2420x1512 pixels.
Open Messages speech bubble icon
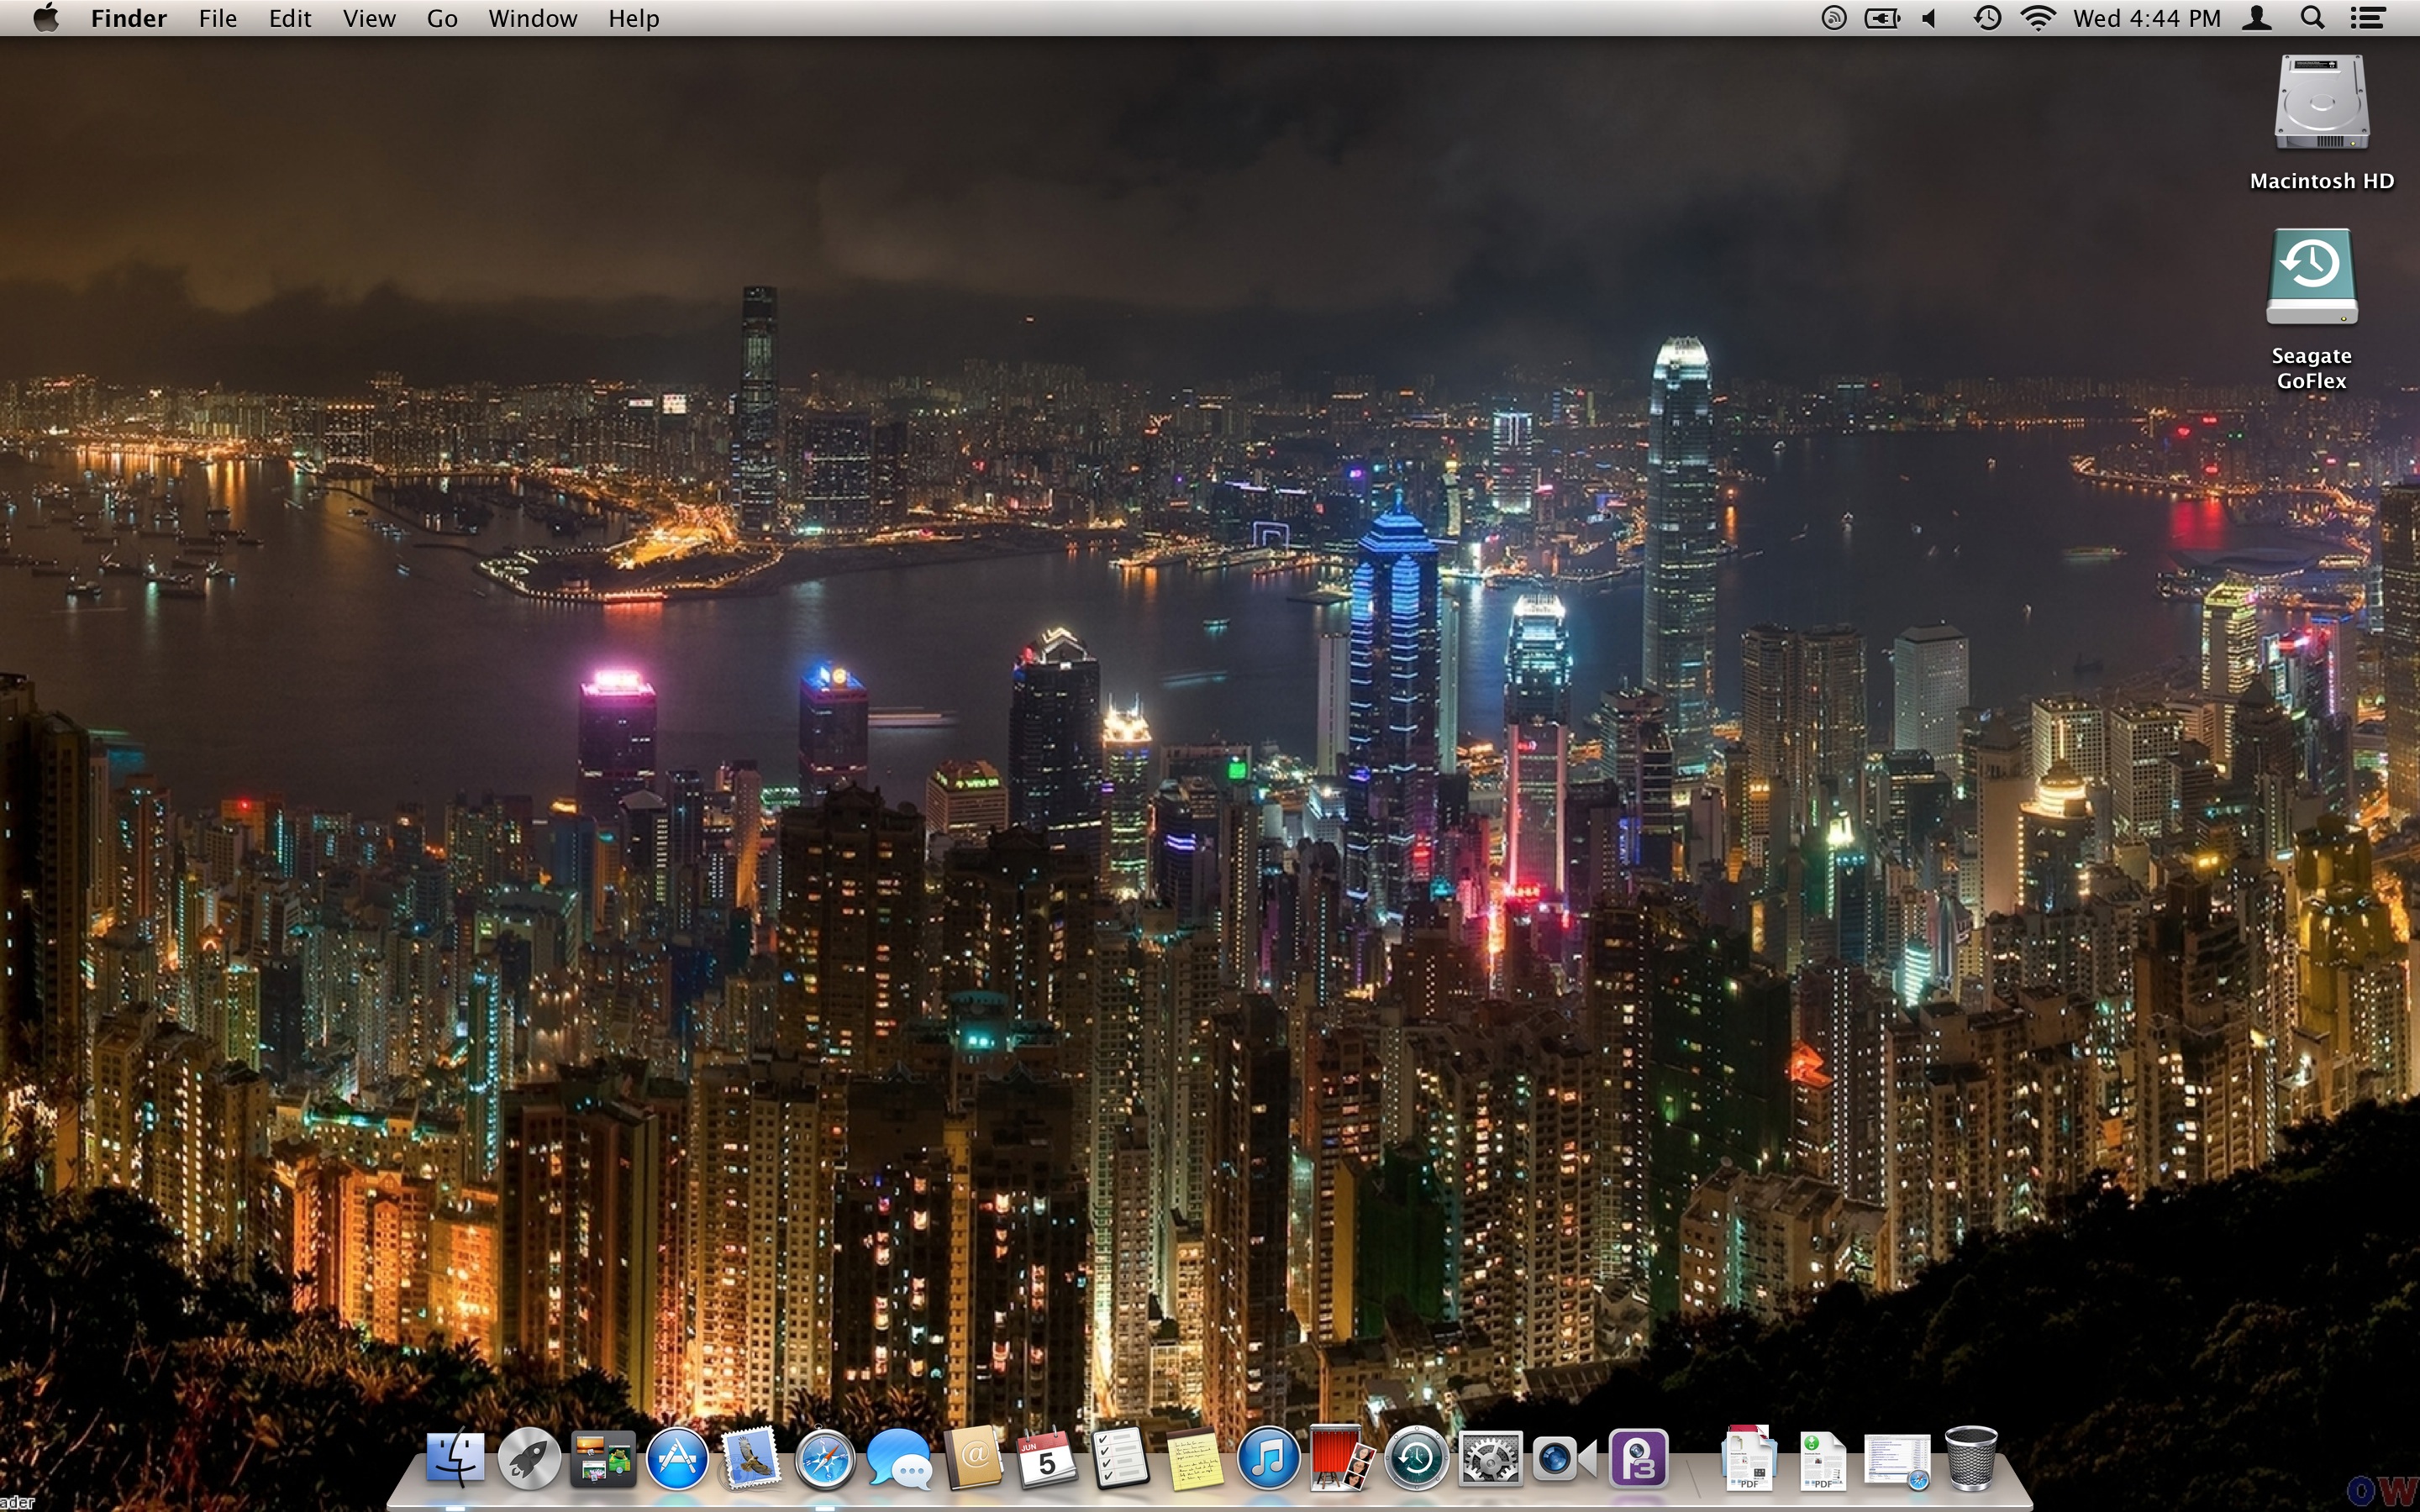(899, 1460)
